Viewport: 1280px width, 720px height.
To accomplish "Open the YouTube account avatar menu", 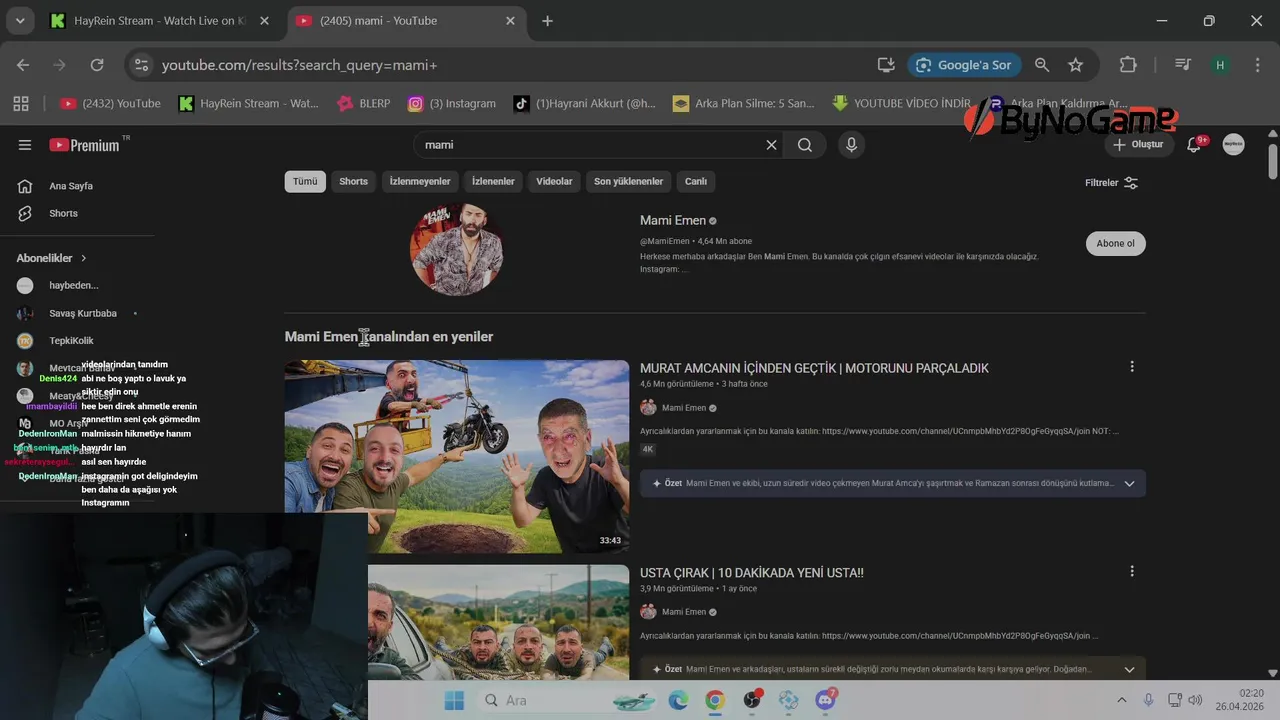I will coord(1233,145).
